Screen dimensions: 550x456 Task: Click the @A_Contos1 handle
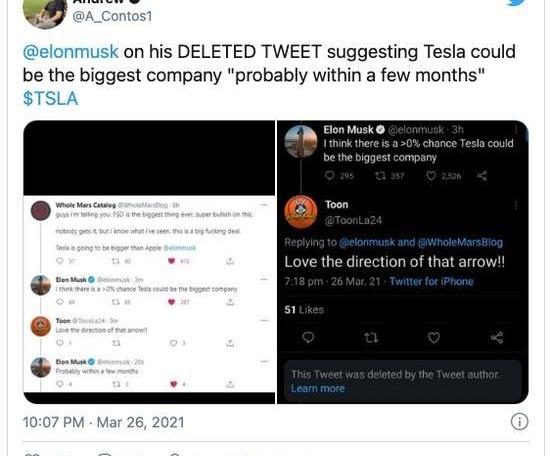click(112, 16)
